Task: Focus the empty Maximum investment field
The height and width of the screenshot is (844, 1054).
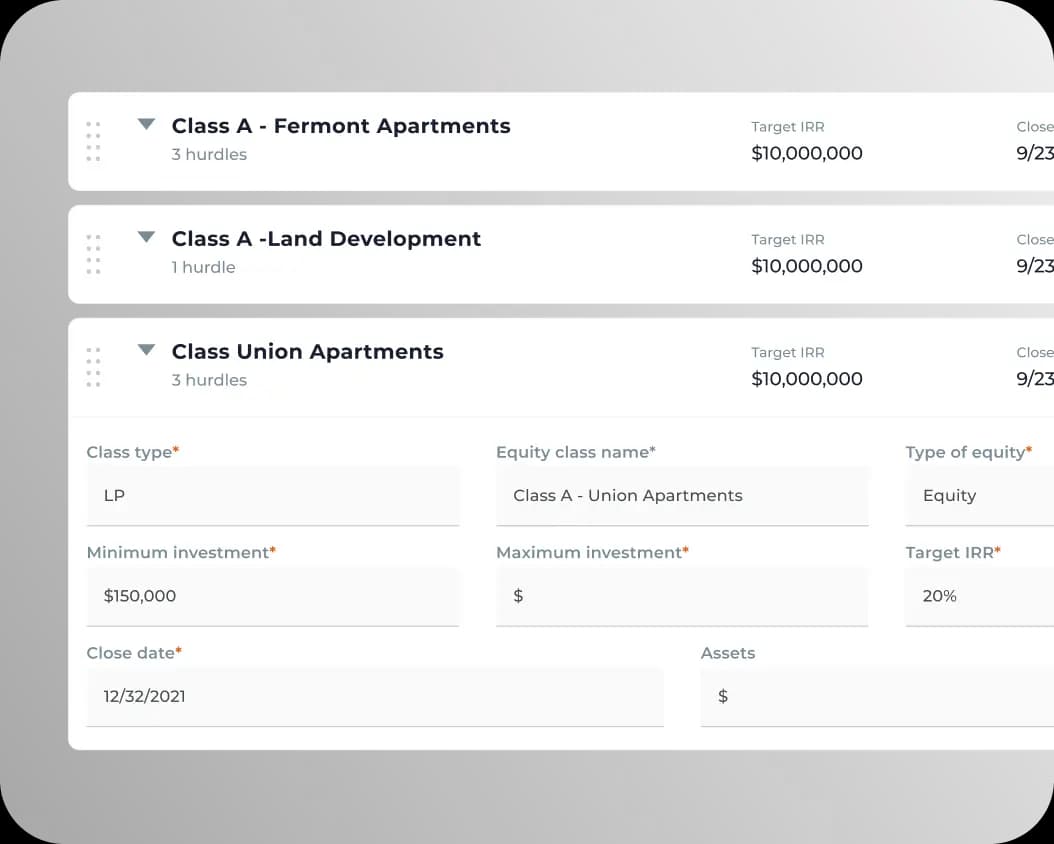Action: [682, 596]
